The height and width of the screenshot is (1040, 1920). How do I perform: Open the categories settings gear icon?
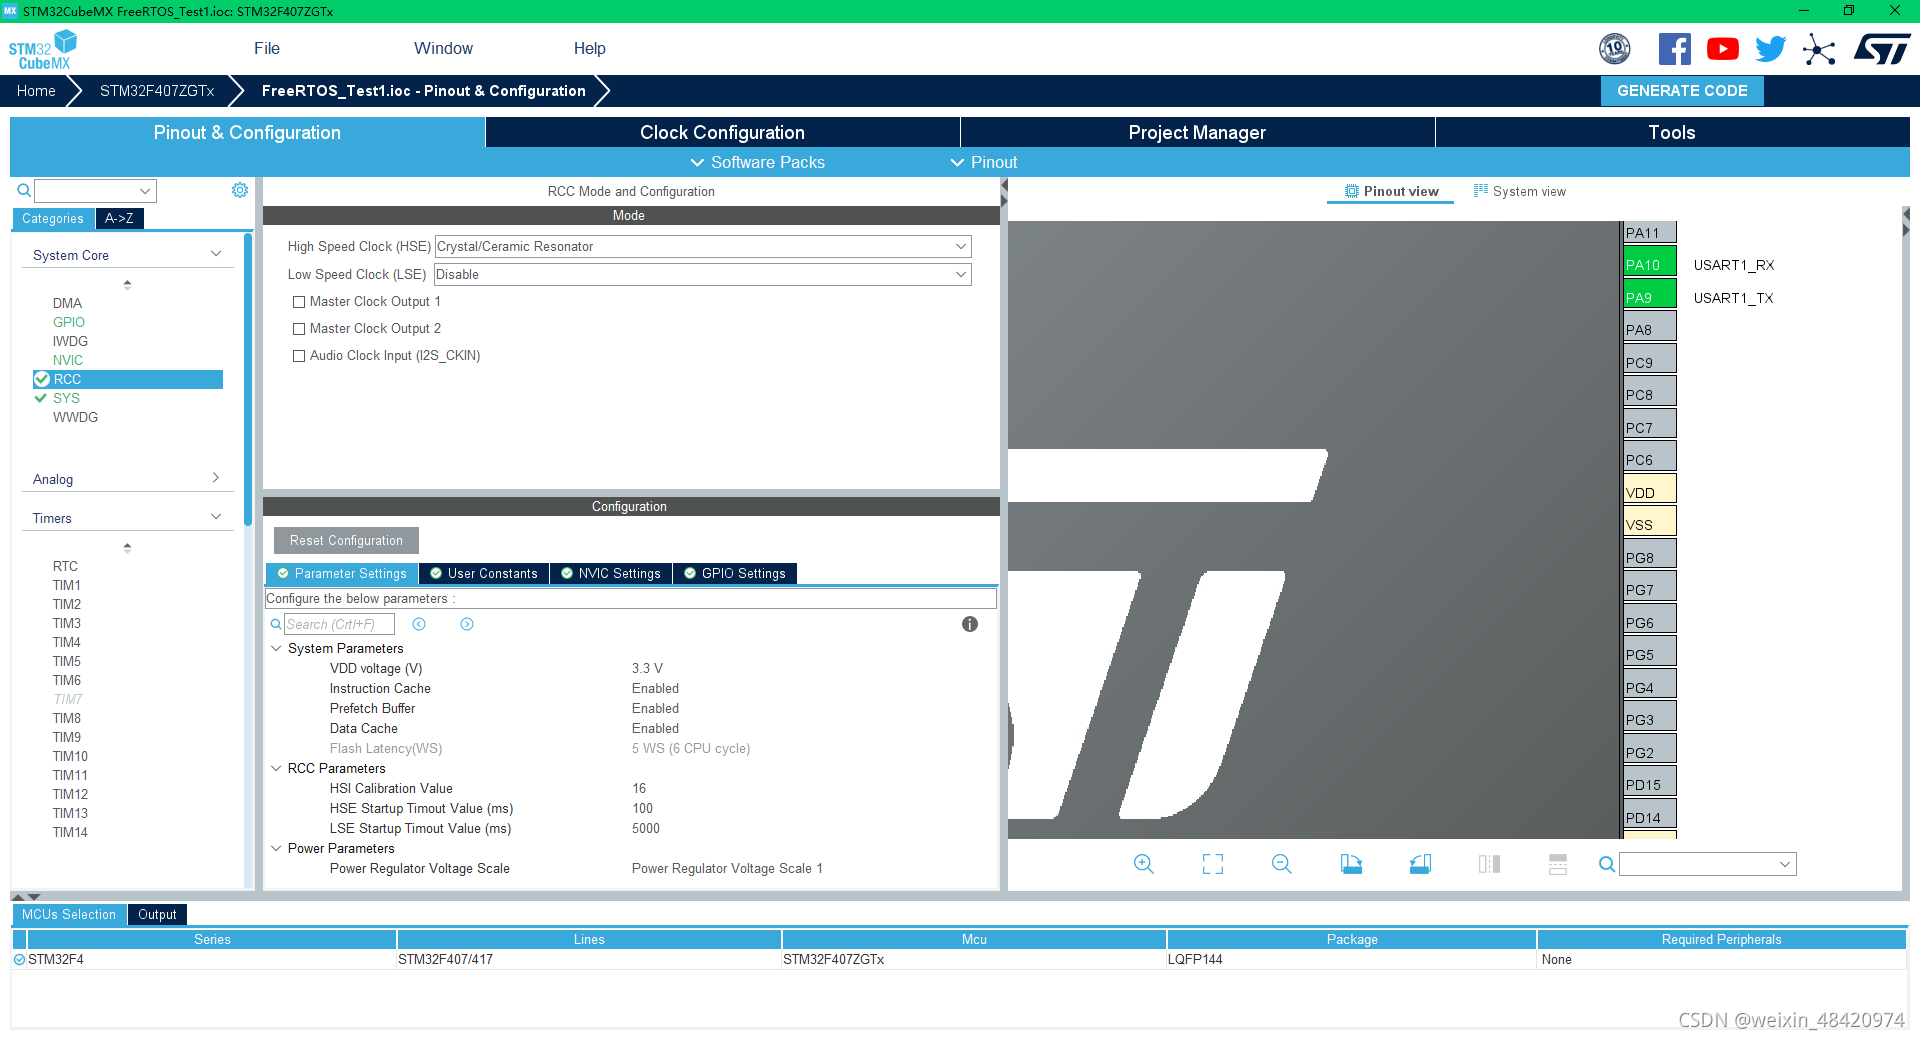240,190
